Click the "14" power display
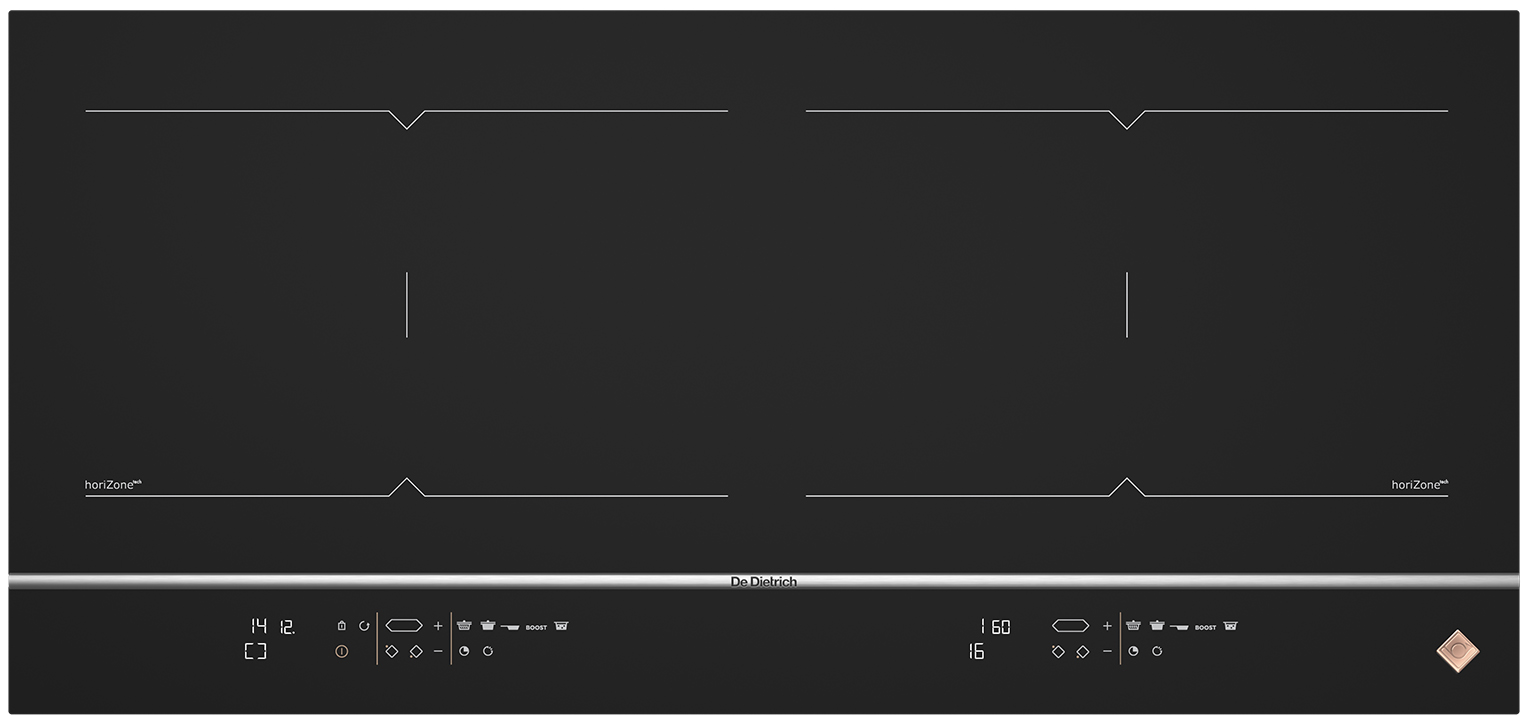1522x715 pixels. pos(259,626)
